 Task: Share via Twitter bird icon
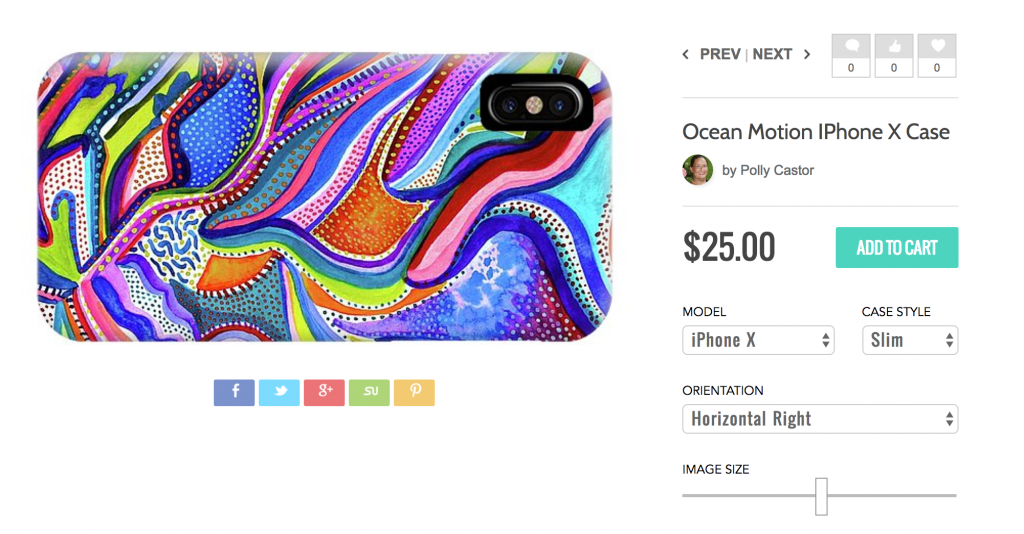pos(279,392)
